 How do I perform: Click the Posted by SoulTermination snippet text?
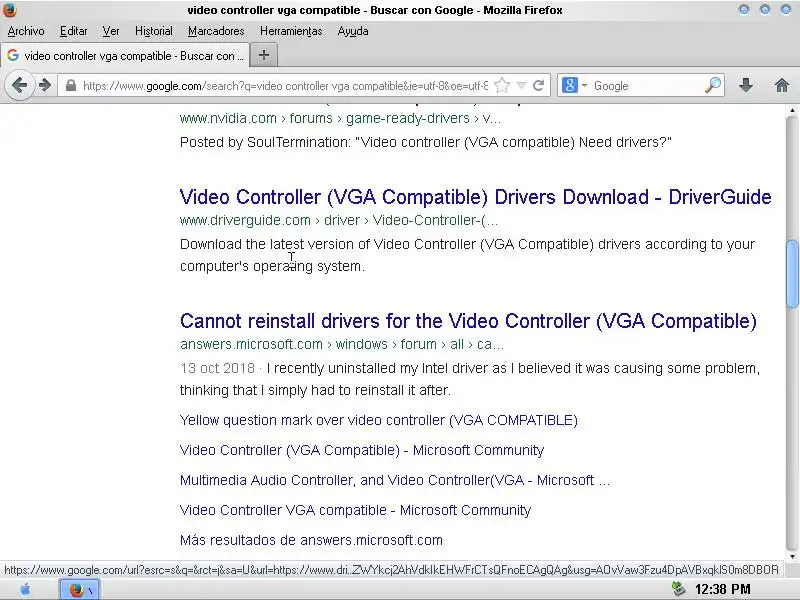(x=426, y=142)
